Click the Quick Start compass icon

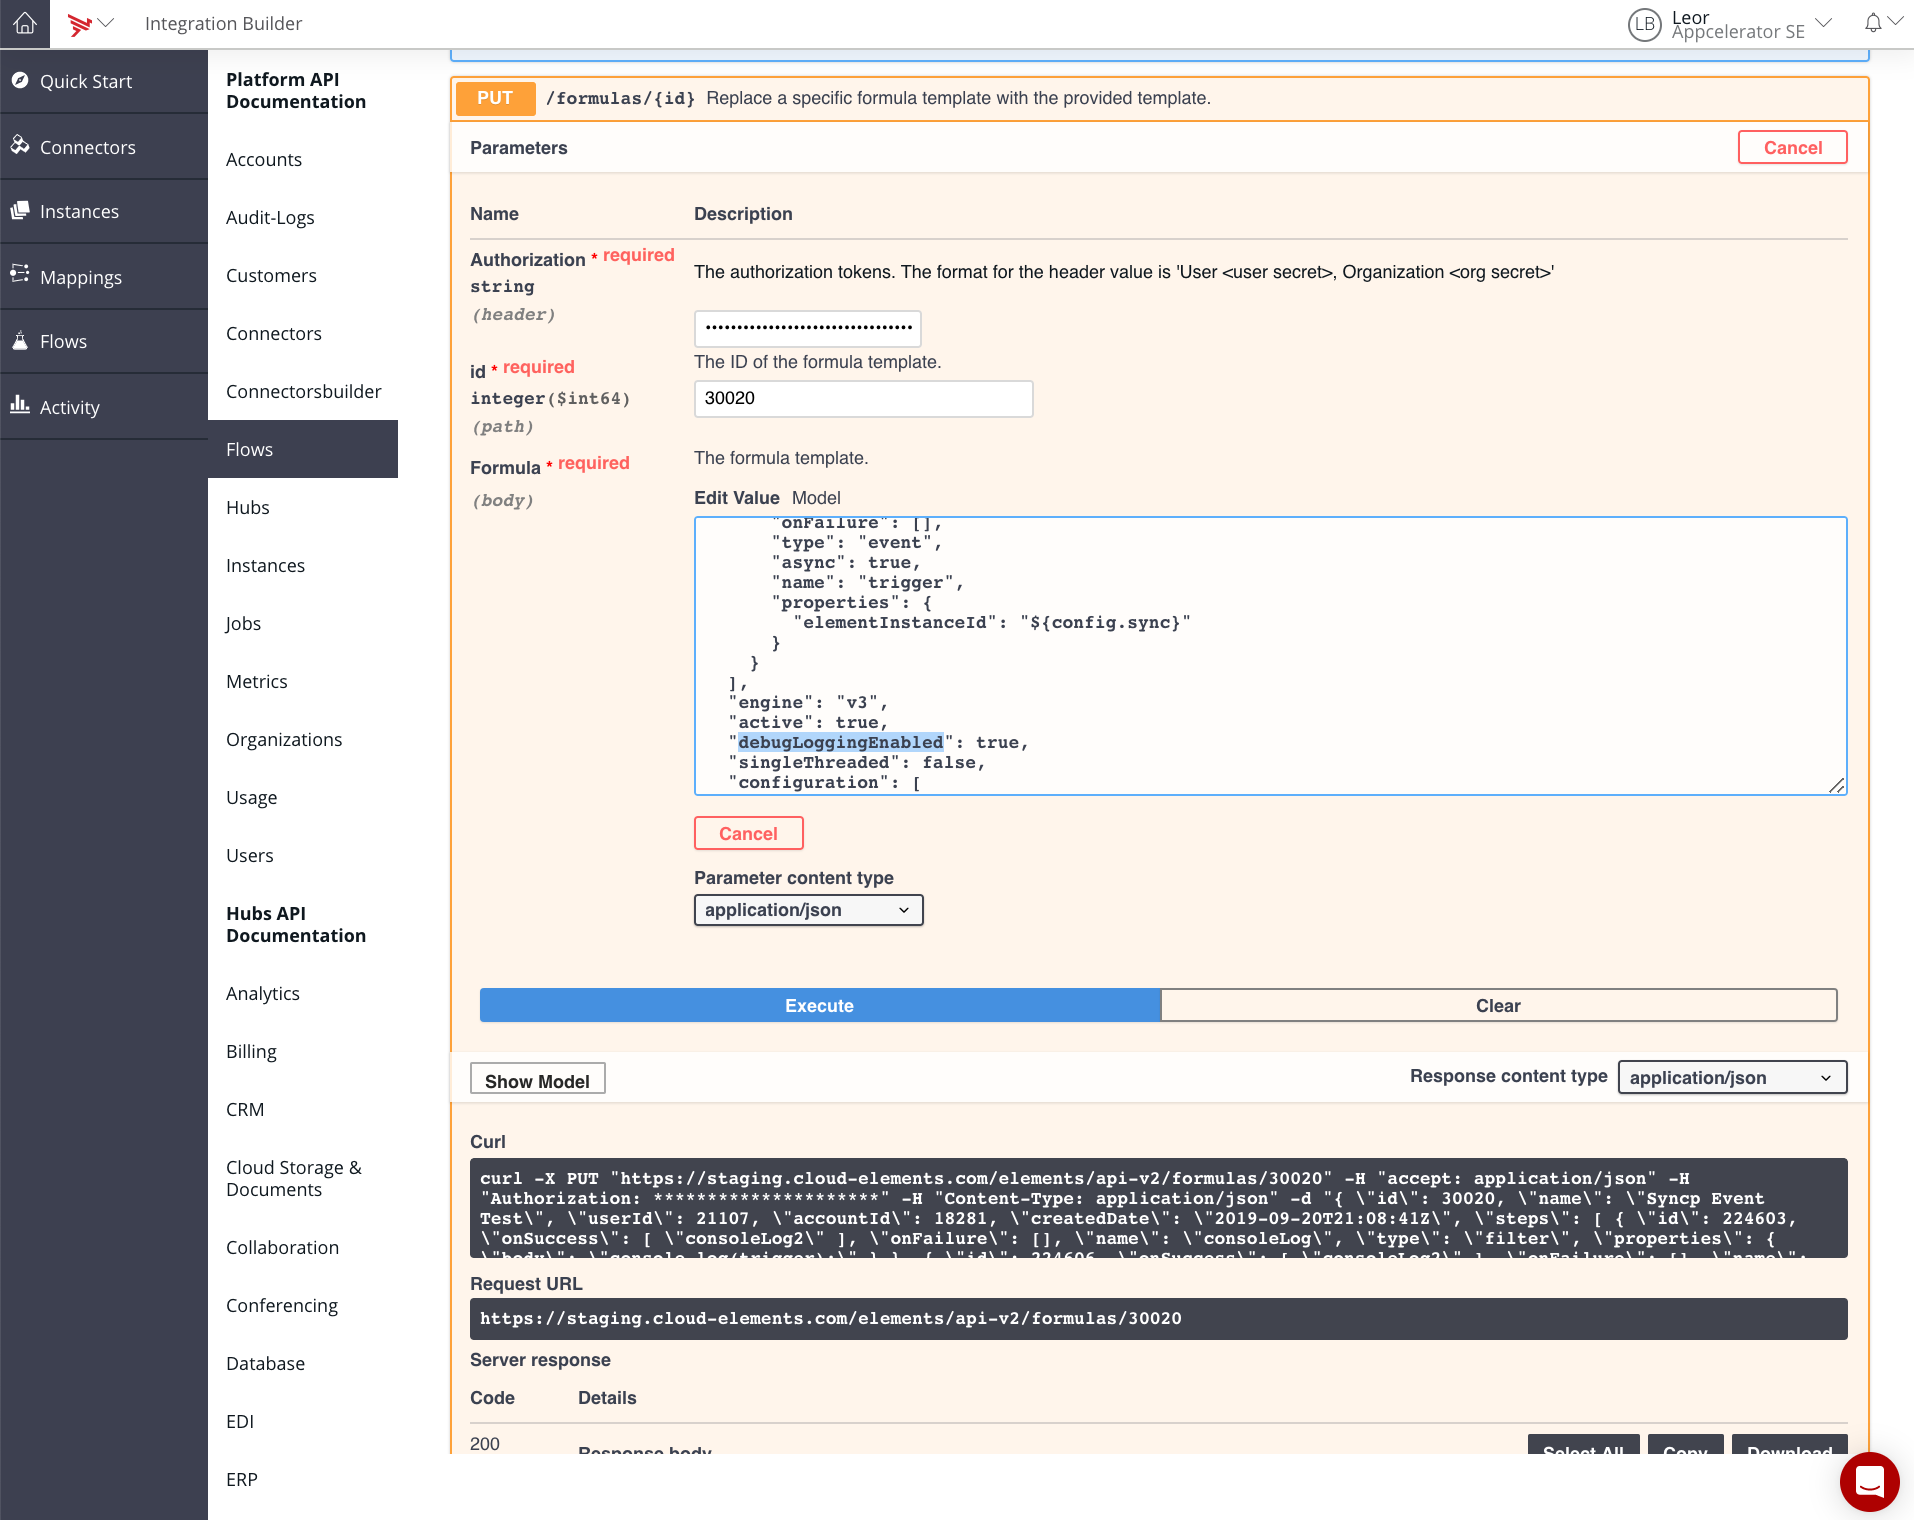click(20, 81)
